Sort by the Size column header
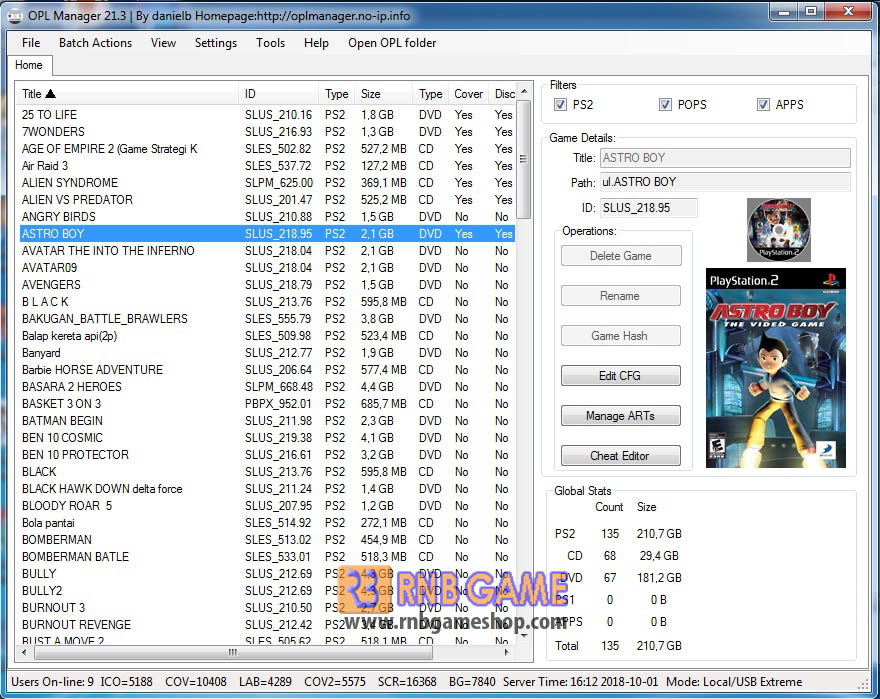The height and width of the screenshot is (699, 880). click(384, 94)
